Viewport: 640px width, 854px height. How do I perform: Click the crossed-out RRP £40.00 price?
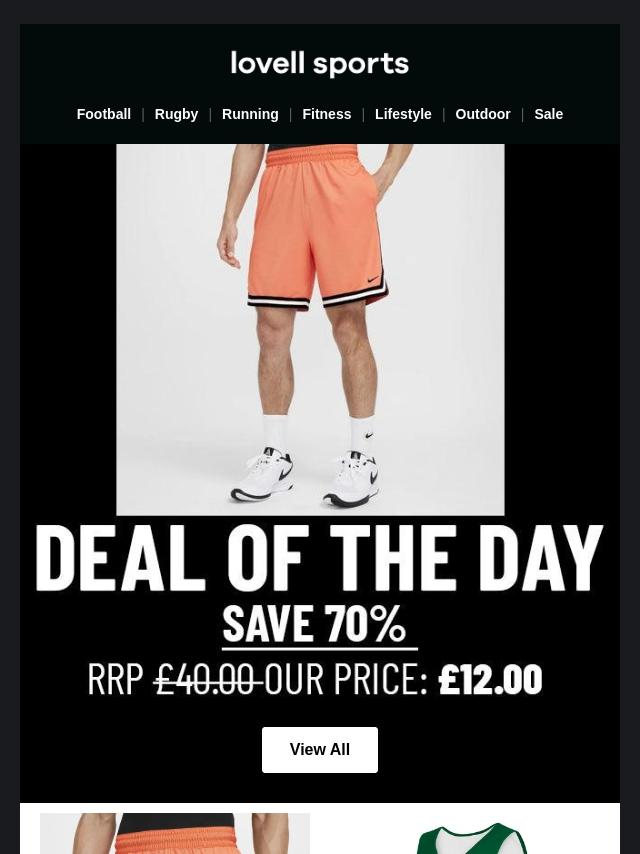pos(175,679)
